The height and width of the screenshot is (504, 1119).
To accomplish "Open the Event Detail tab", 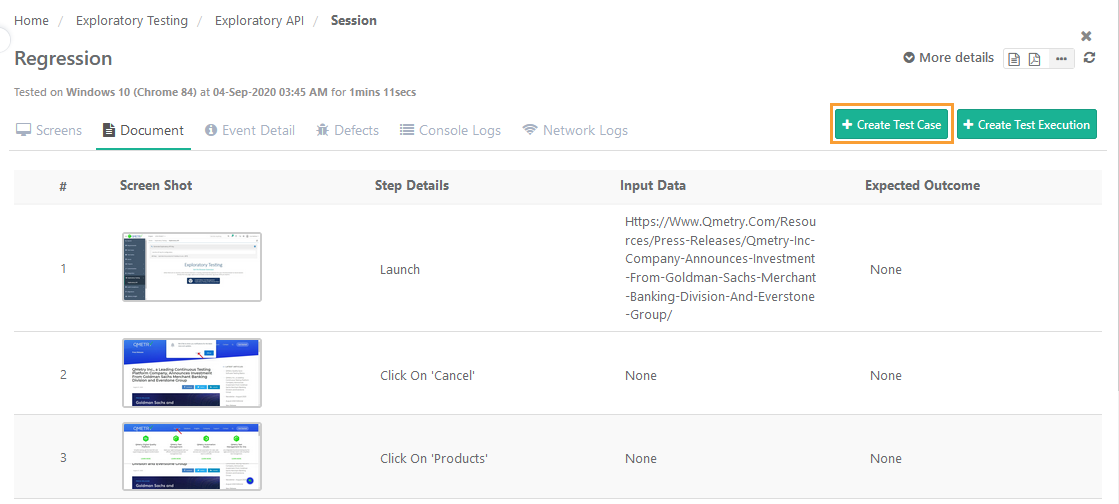I will pos(250,131).
